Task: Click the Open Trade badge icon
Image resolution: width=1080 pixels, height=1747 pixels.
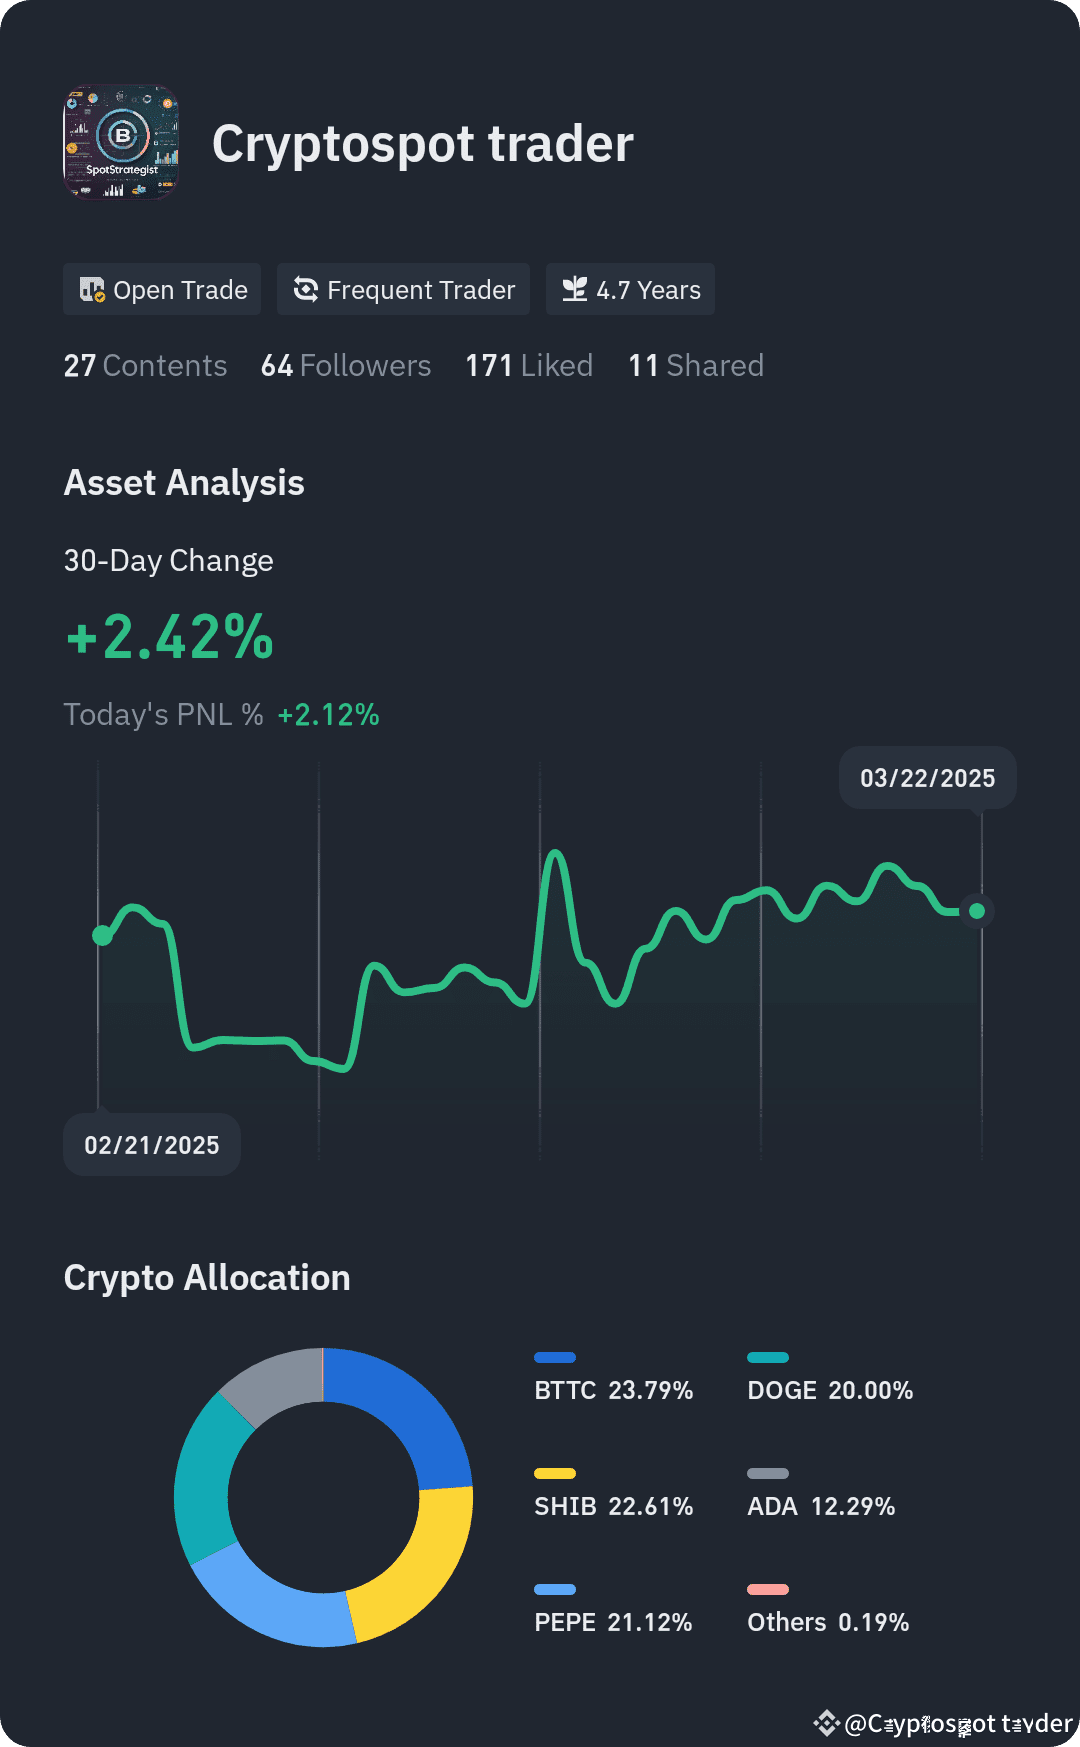Action: tap(91, 290)
